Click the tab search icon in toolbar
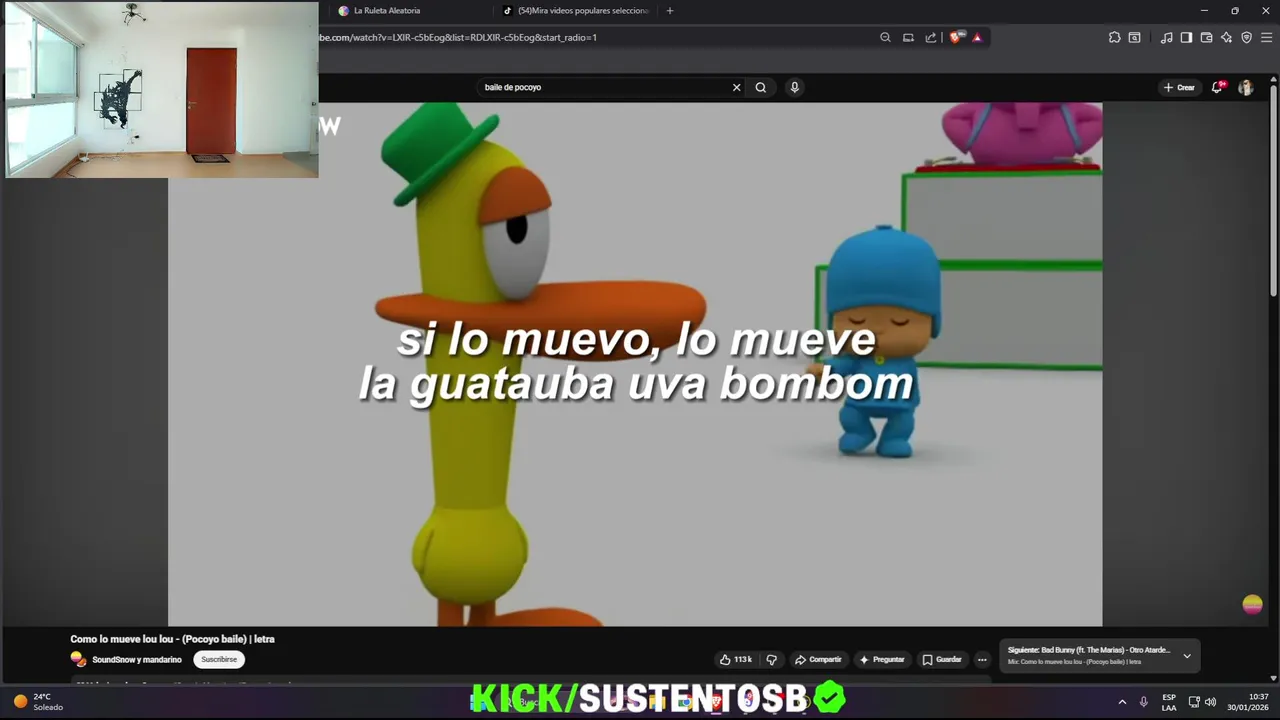This screenshot has height=720, width=1280. coord(1134,37)
